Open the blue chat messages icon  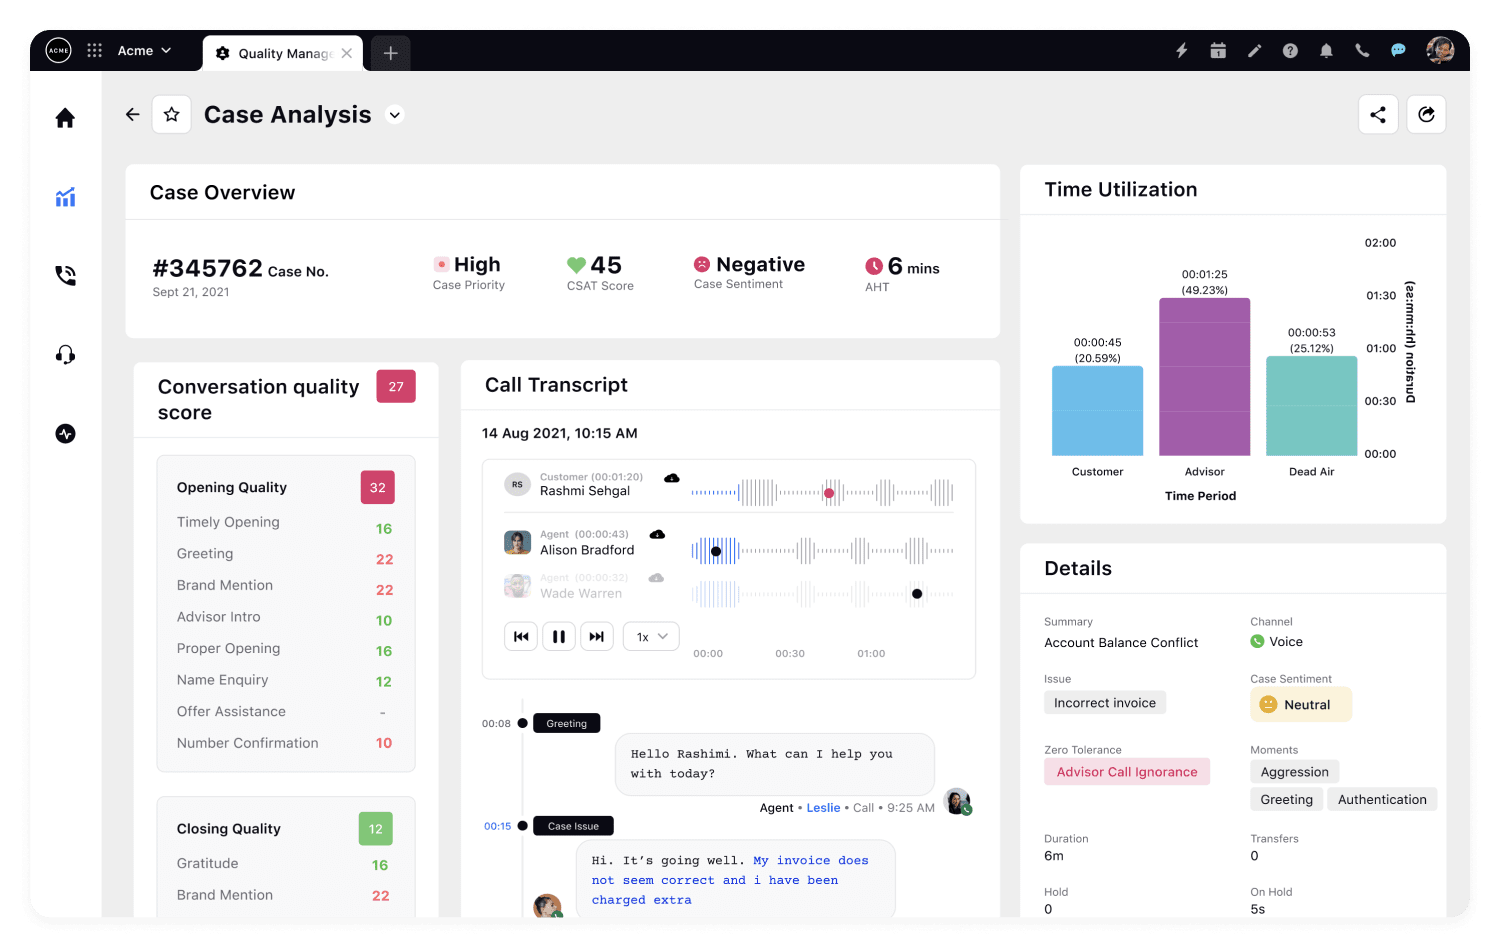coord(1398,50)
